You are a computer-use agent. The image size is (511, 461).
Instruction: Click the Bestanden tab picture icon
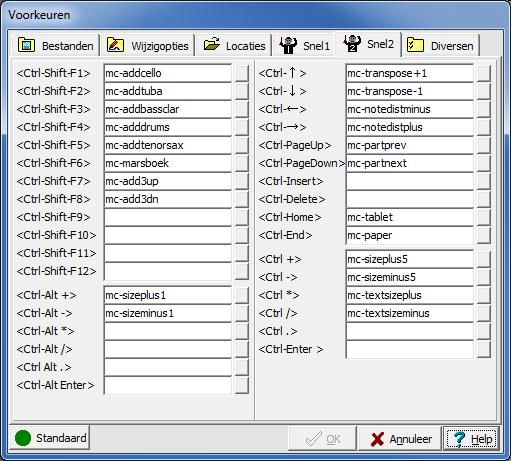point(26,45)
